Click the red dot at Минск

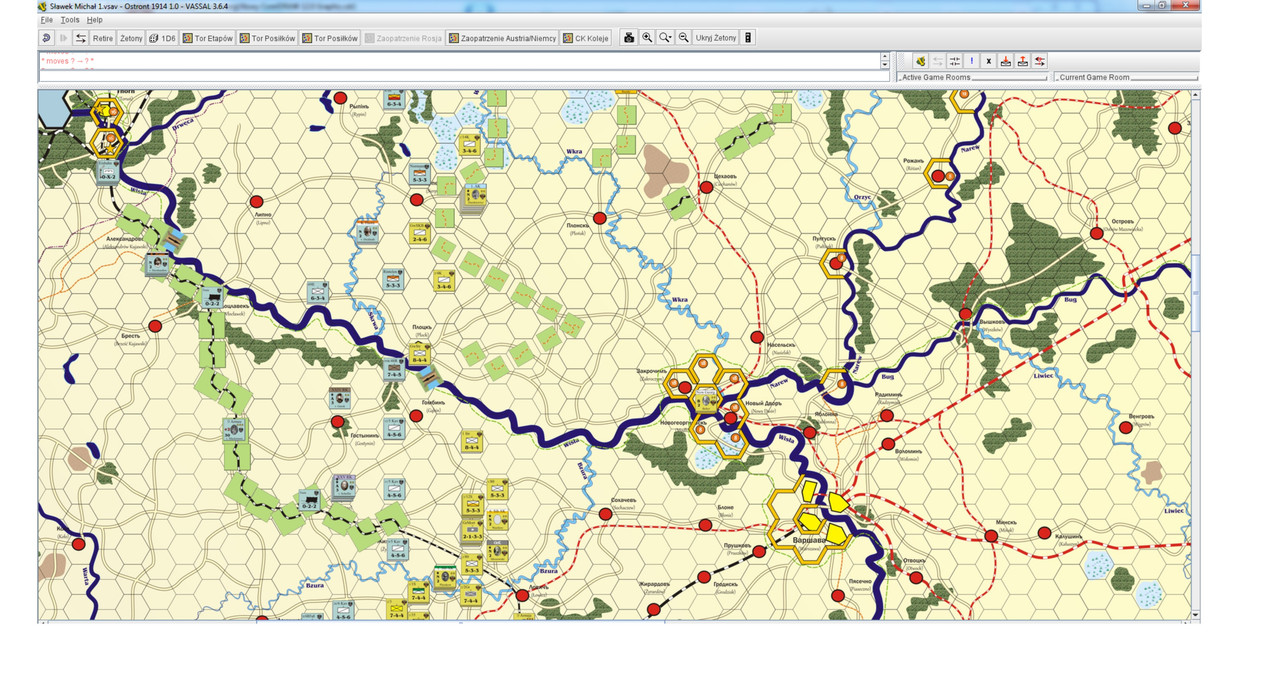point(991,536)
